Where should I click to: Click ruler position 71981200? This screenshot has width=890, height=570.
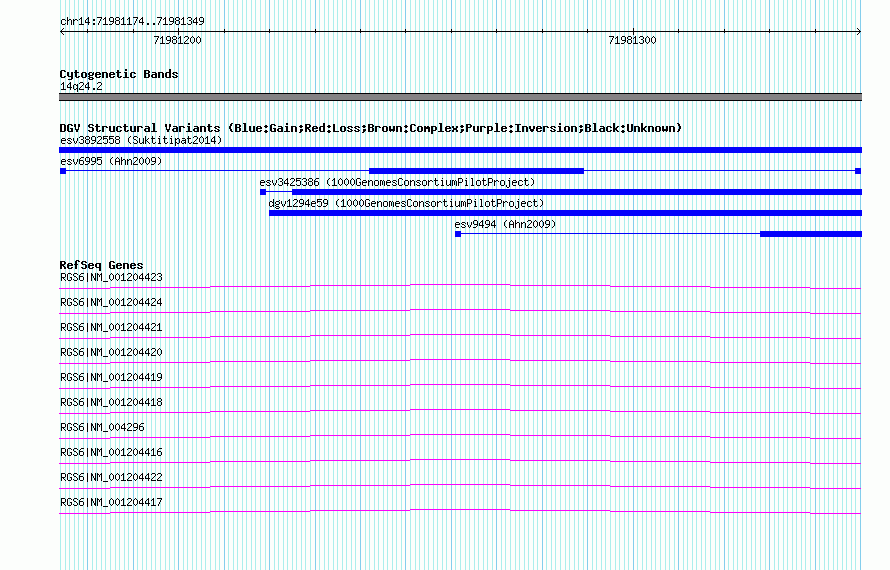177,40
